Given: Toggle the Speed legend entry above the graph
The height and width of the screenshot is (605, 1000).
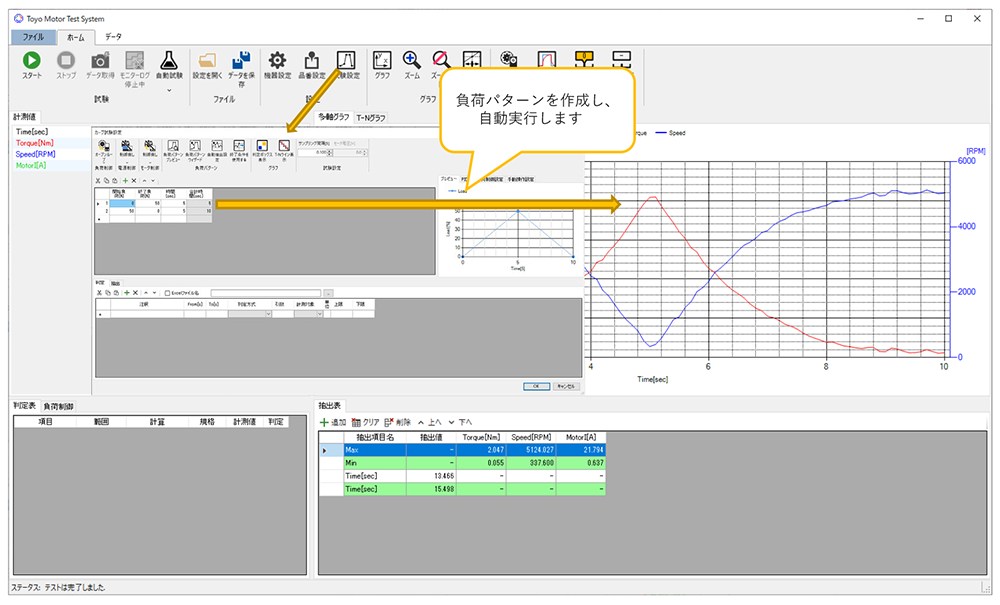Looking at the screenshot, I should [x=670, y=133].
